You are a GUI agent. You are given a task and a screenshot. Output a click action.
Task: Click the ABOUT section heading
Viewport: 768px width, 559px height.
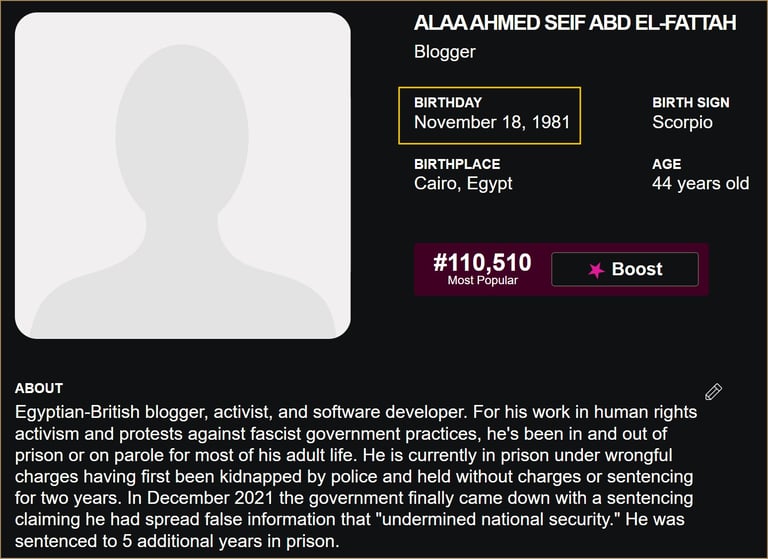coord(39,388)
